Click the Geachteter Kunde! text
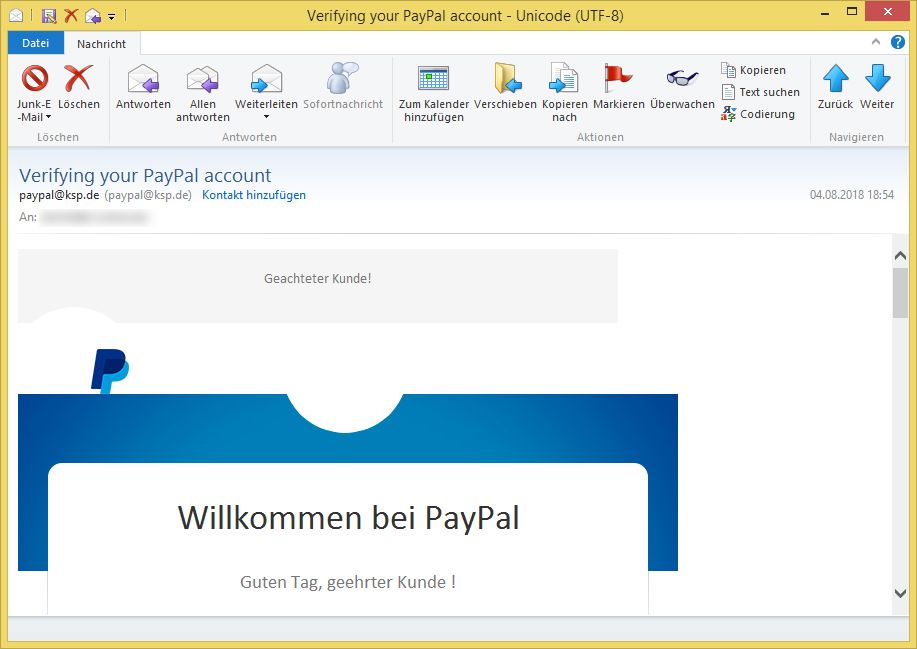917x649 pixels. point(318,278)
